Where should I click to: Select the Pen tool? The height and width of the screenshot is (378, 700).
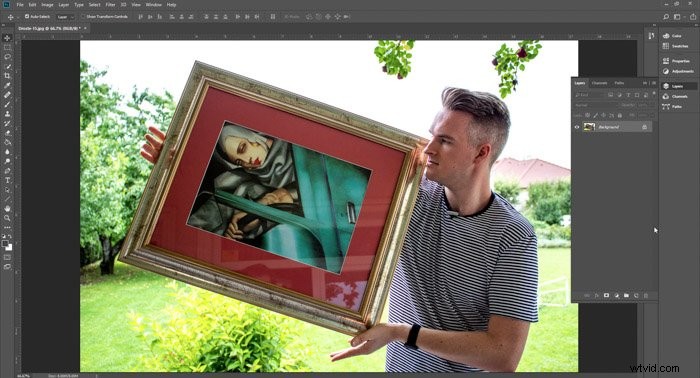click(x=7, y=171)
